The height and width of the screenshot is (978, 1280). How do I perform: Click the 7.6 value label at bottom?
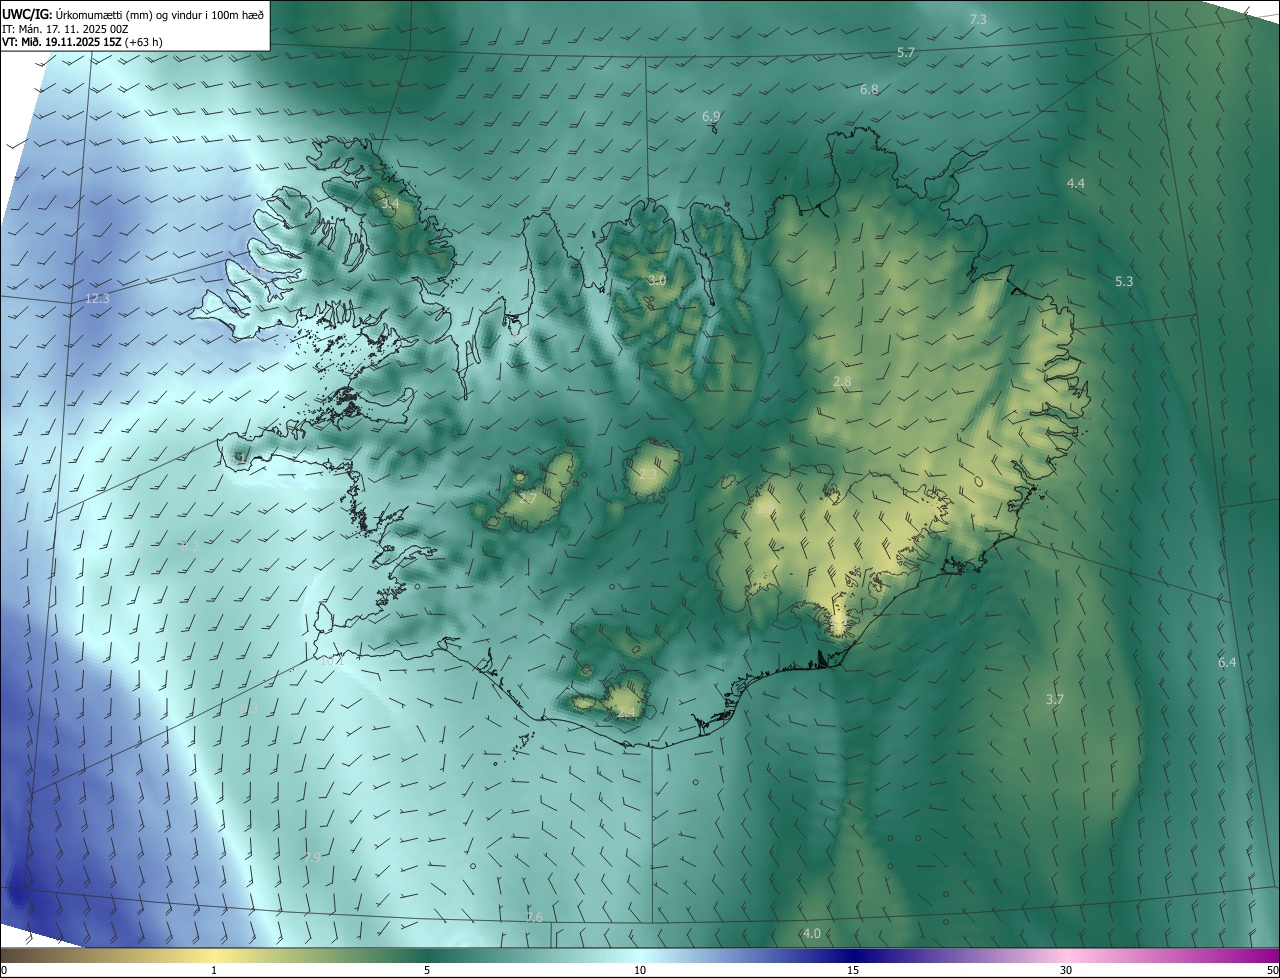[x=534, y=917]
